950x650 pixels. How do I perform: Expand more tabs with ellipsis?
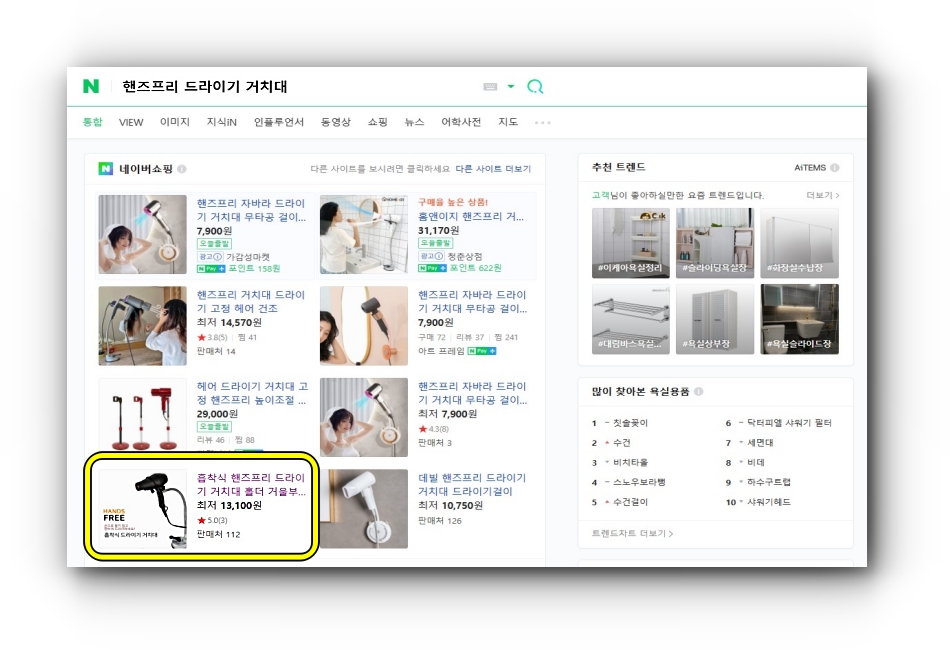pos(543,122)
